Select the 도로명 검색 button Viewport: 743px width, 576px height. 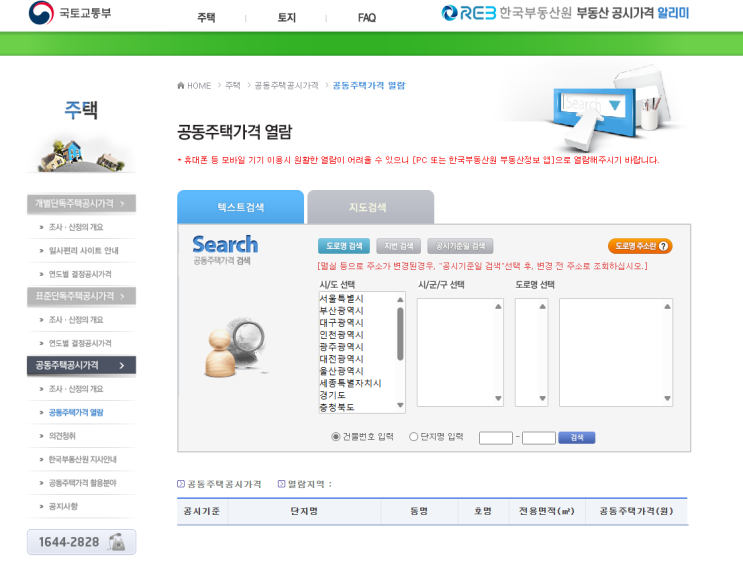click(x=344, y=246)
